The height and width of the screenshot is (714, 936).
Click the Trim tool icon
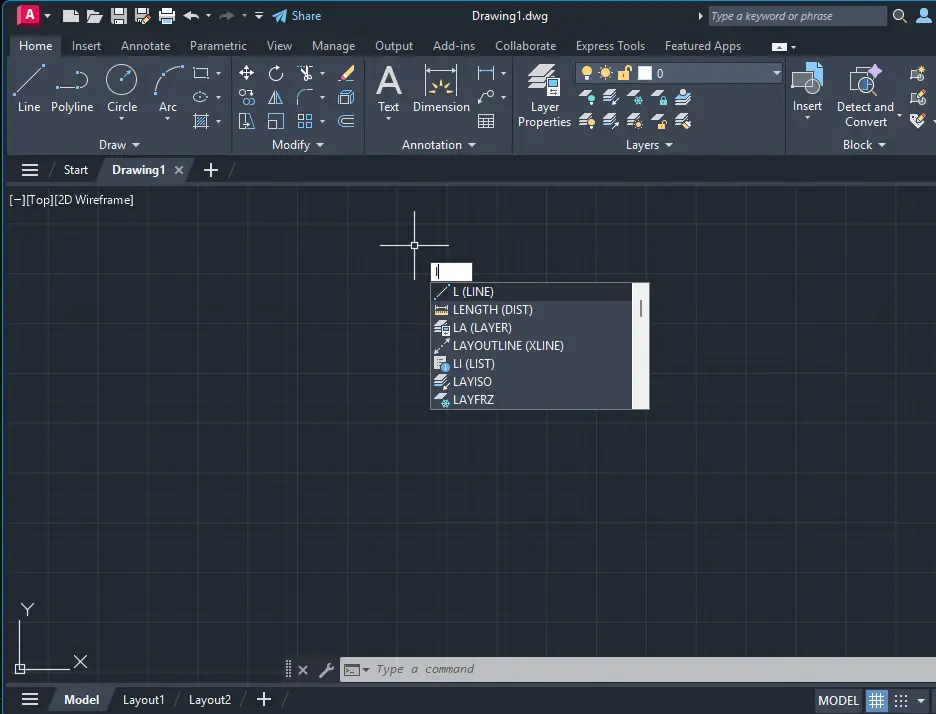tap(306, 73)
